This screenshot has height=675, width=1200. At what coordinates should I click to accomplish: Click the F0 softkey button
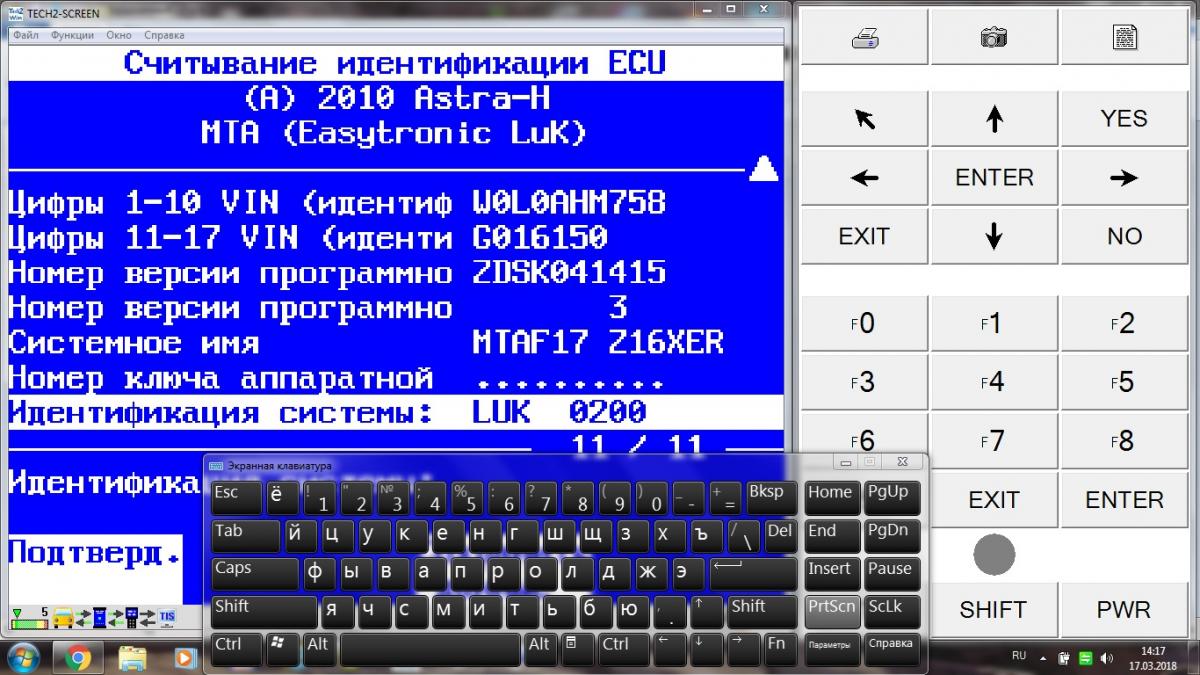(864, 323)
